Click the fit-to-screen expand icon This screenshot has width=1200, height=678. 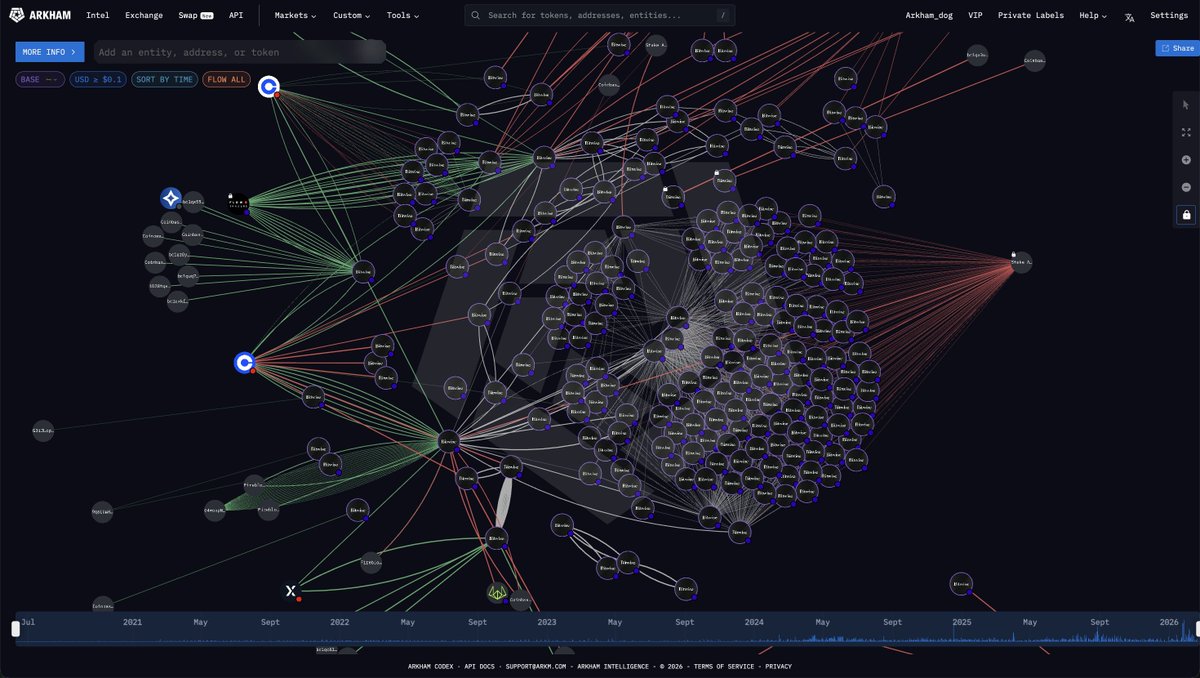click(x=1186, y=132)
